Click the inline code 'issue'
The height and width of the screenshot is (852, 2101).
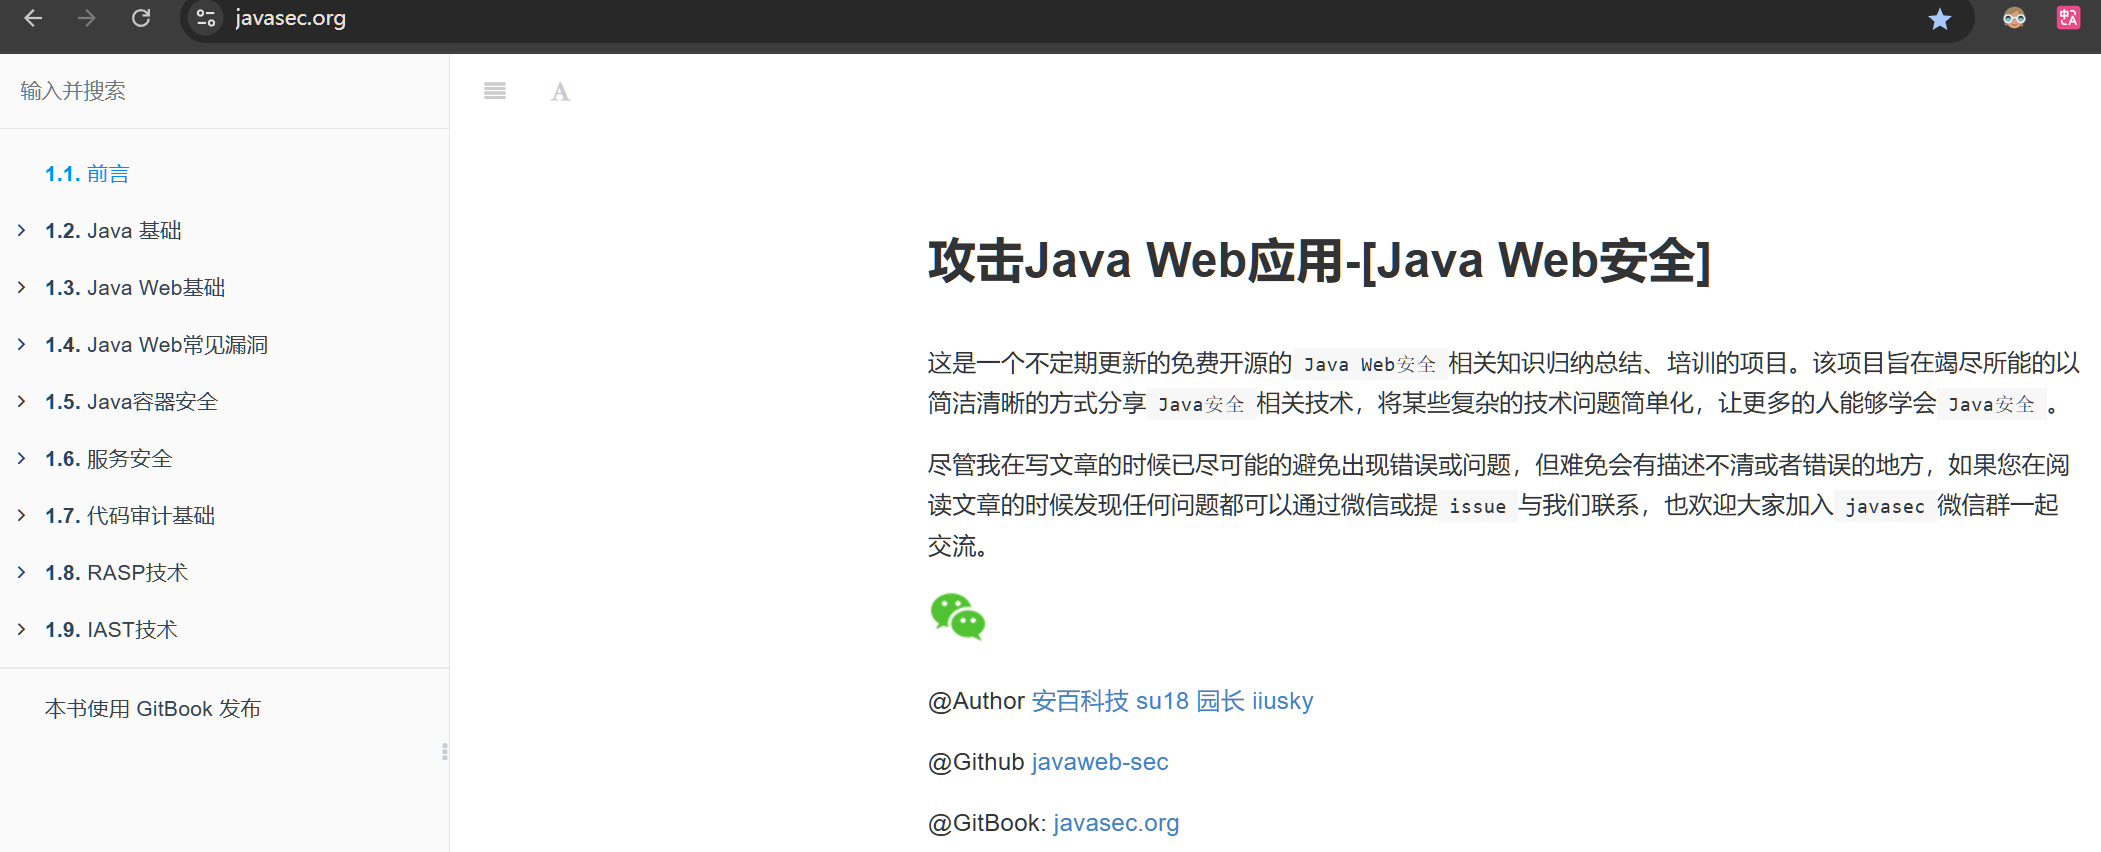[1477, 507]
